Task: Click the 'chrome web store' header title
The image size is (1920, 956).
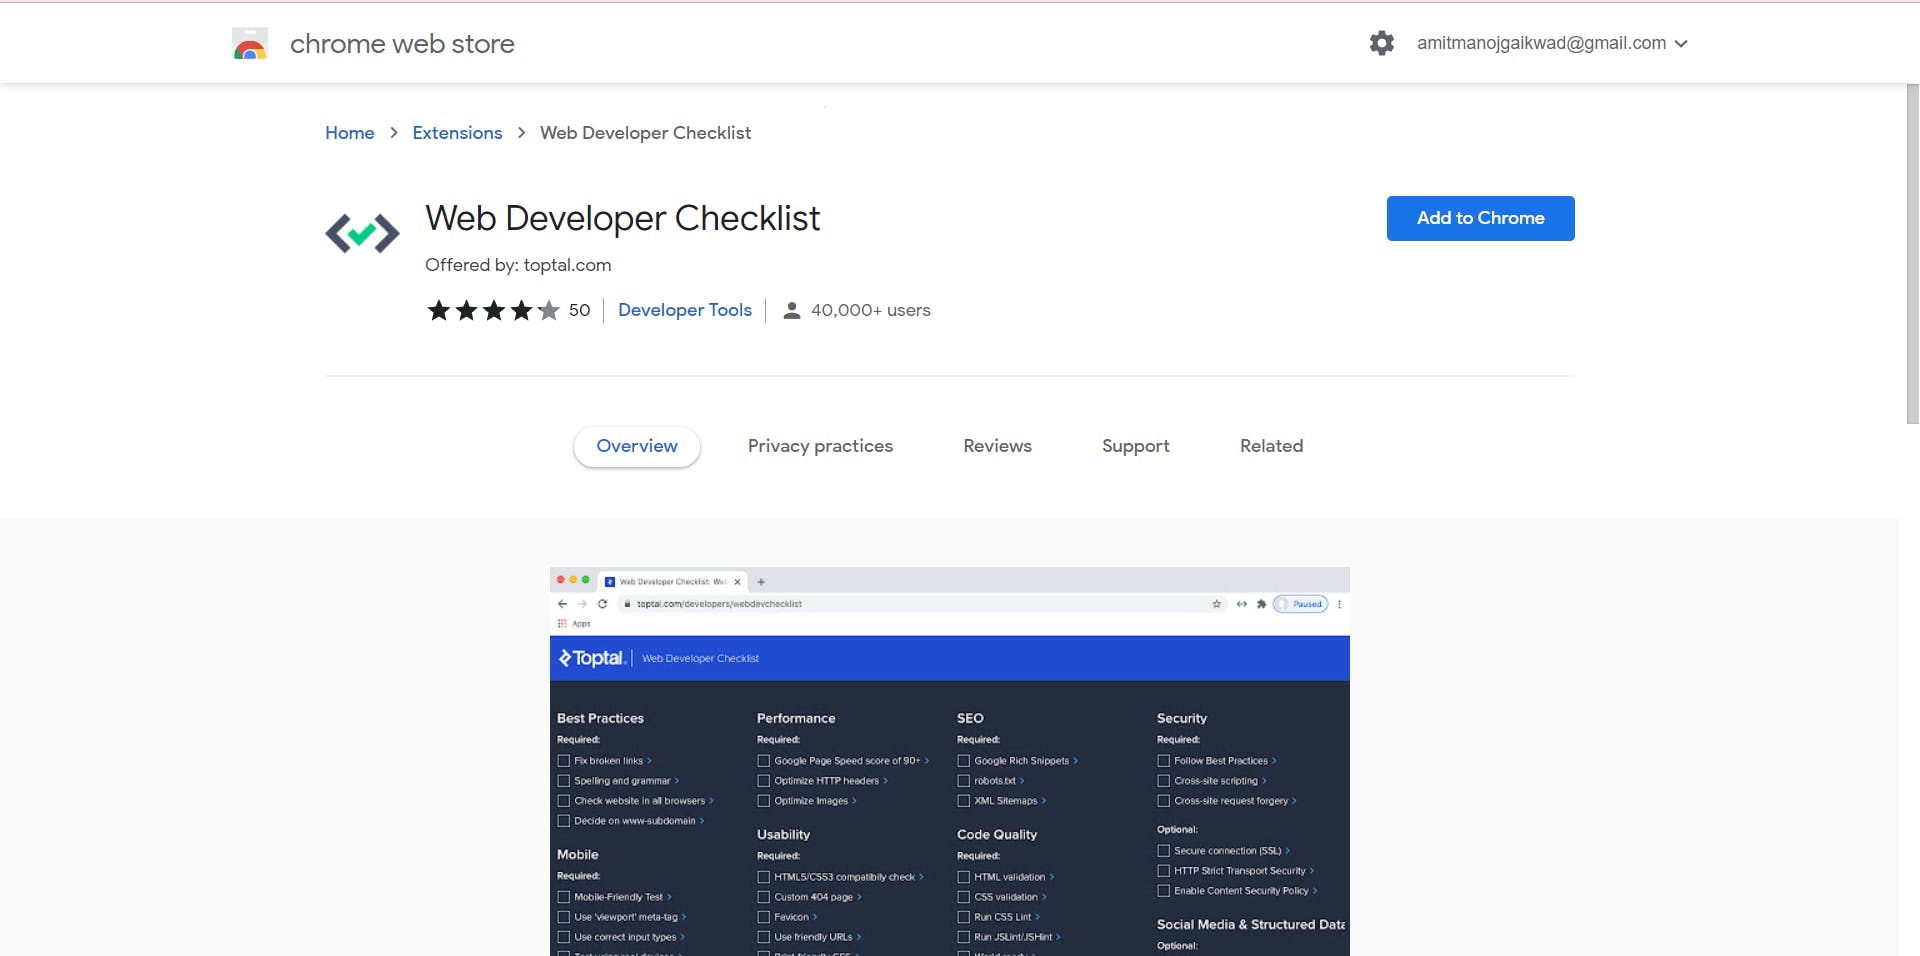Action: (x=402, y=44)
